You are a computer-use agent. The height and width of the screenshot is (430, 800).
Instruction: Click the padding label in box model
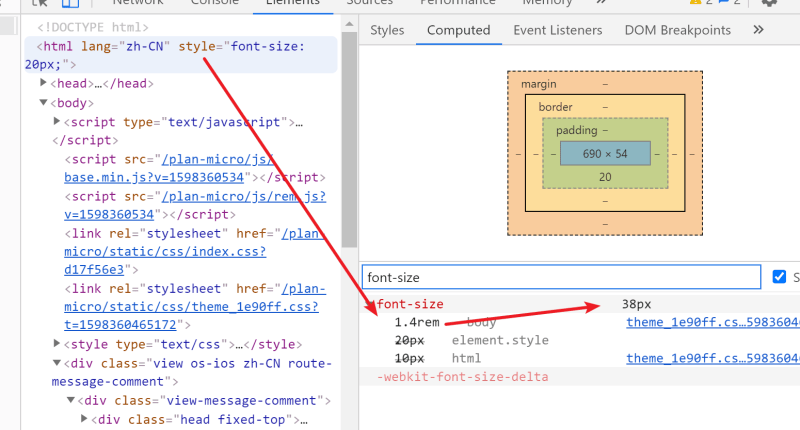click(x=577, y=131)
